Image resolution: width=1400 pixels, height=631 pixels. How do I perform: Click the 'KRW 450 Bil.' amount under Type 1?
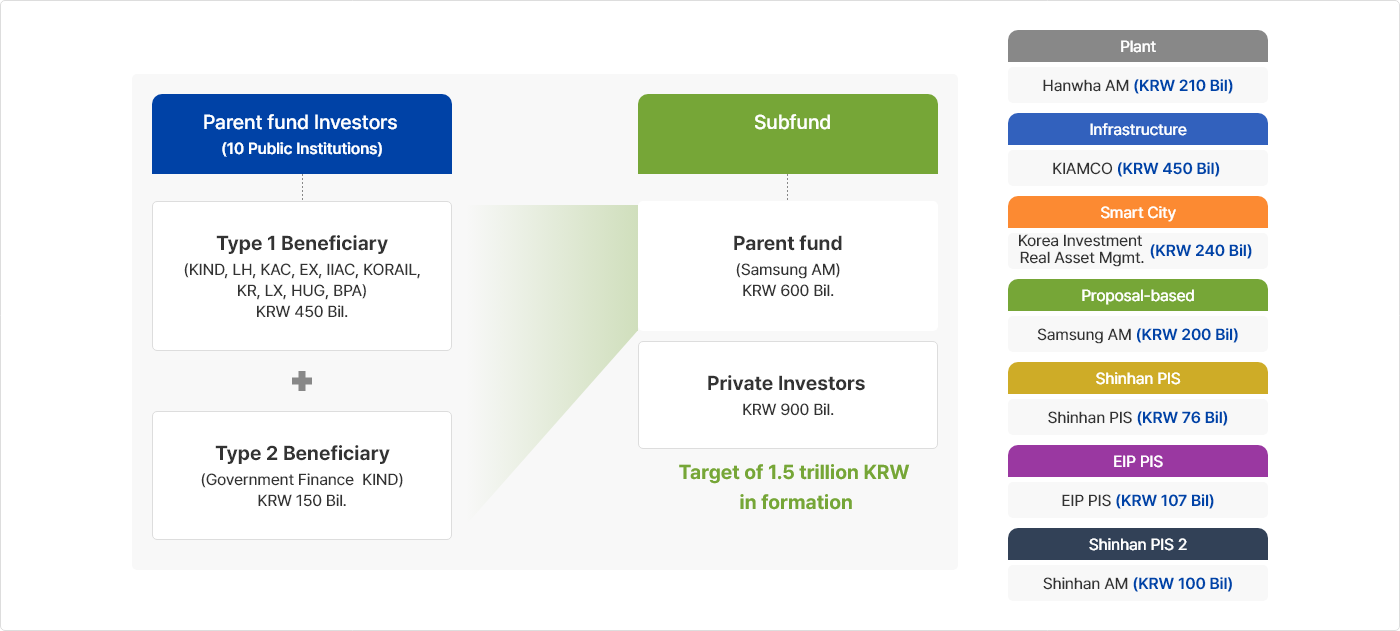(302, 311)
